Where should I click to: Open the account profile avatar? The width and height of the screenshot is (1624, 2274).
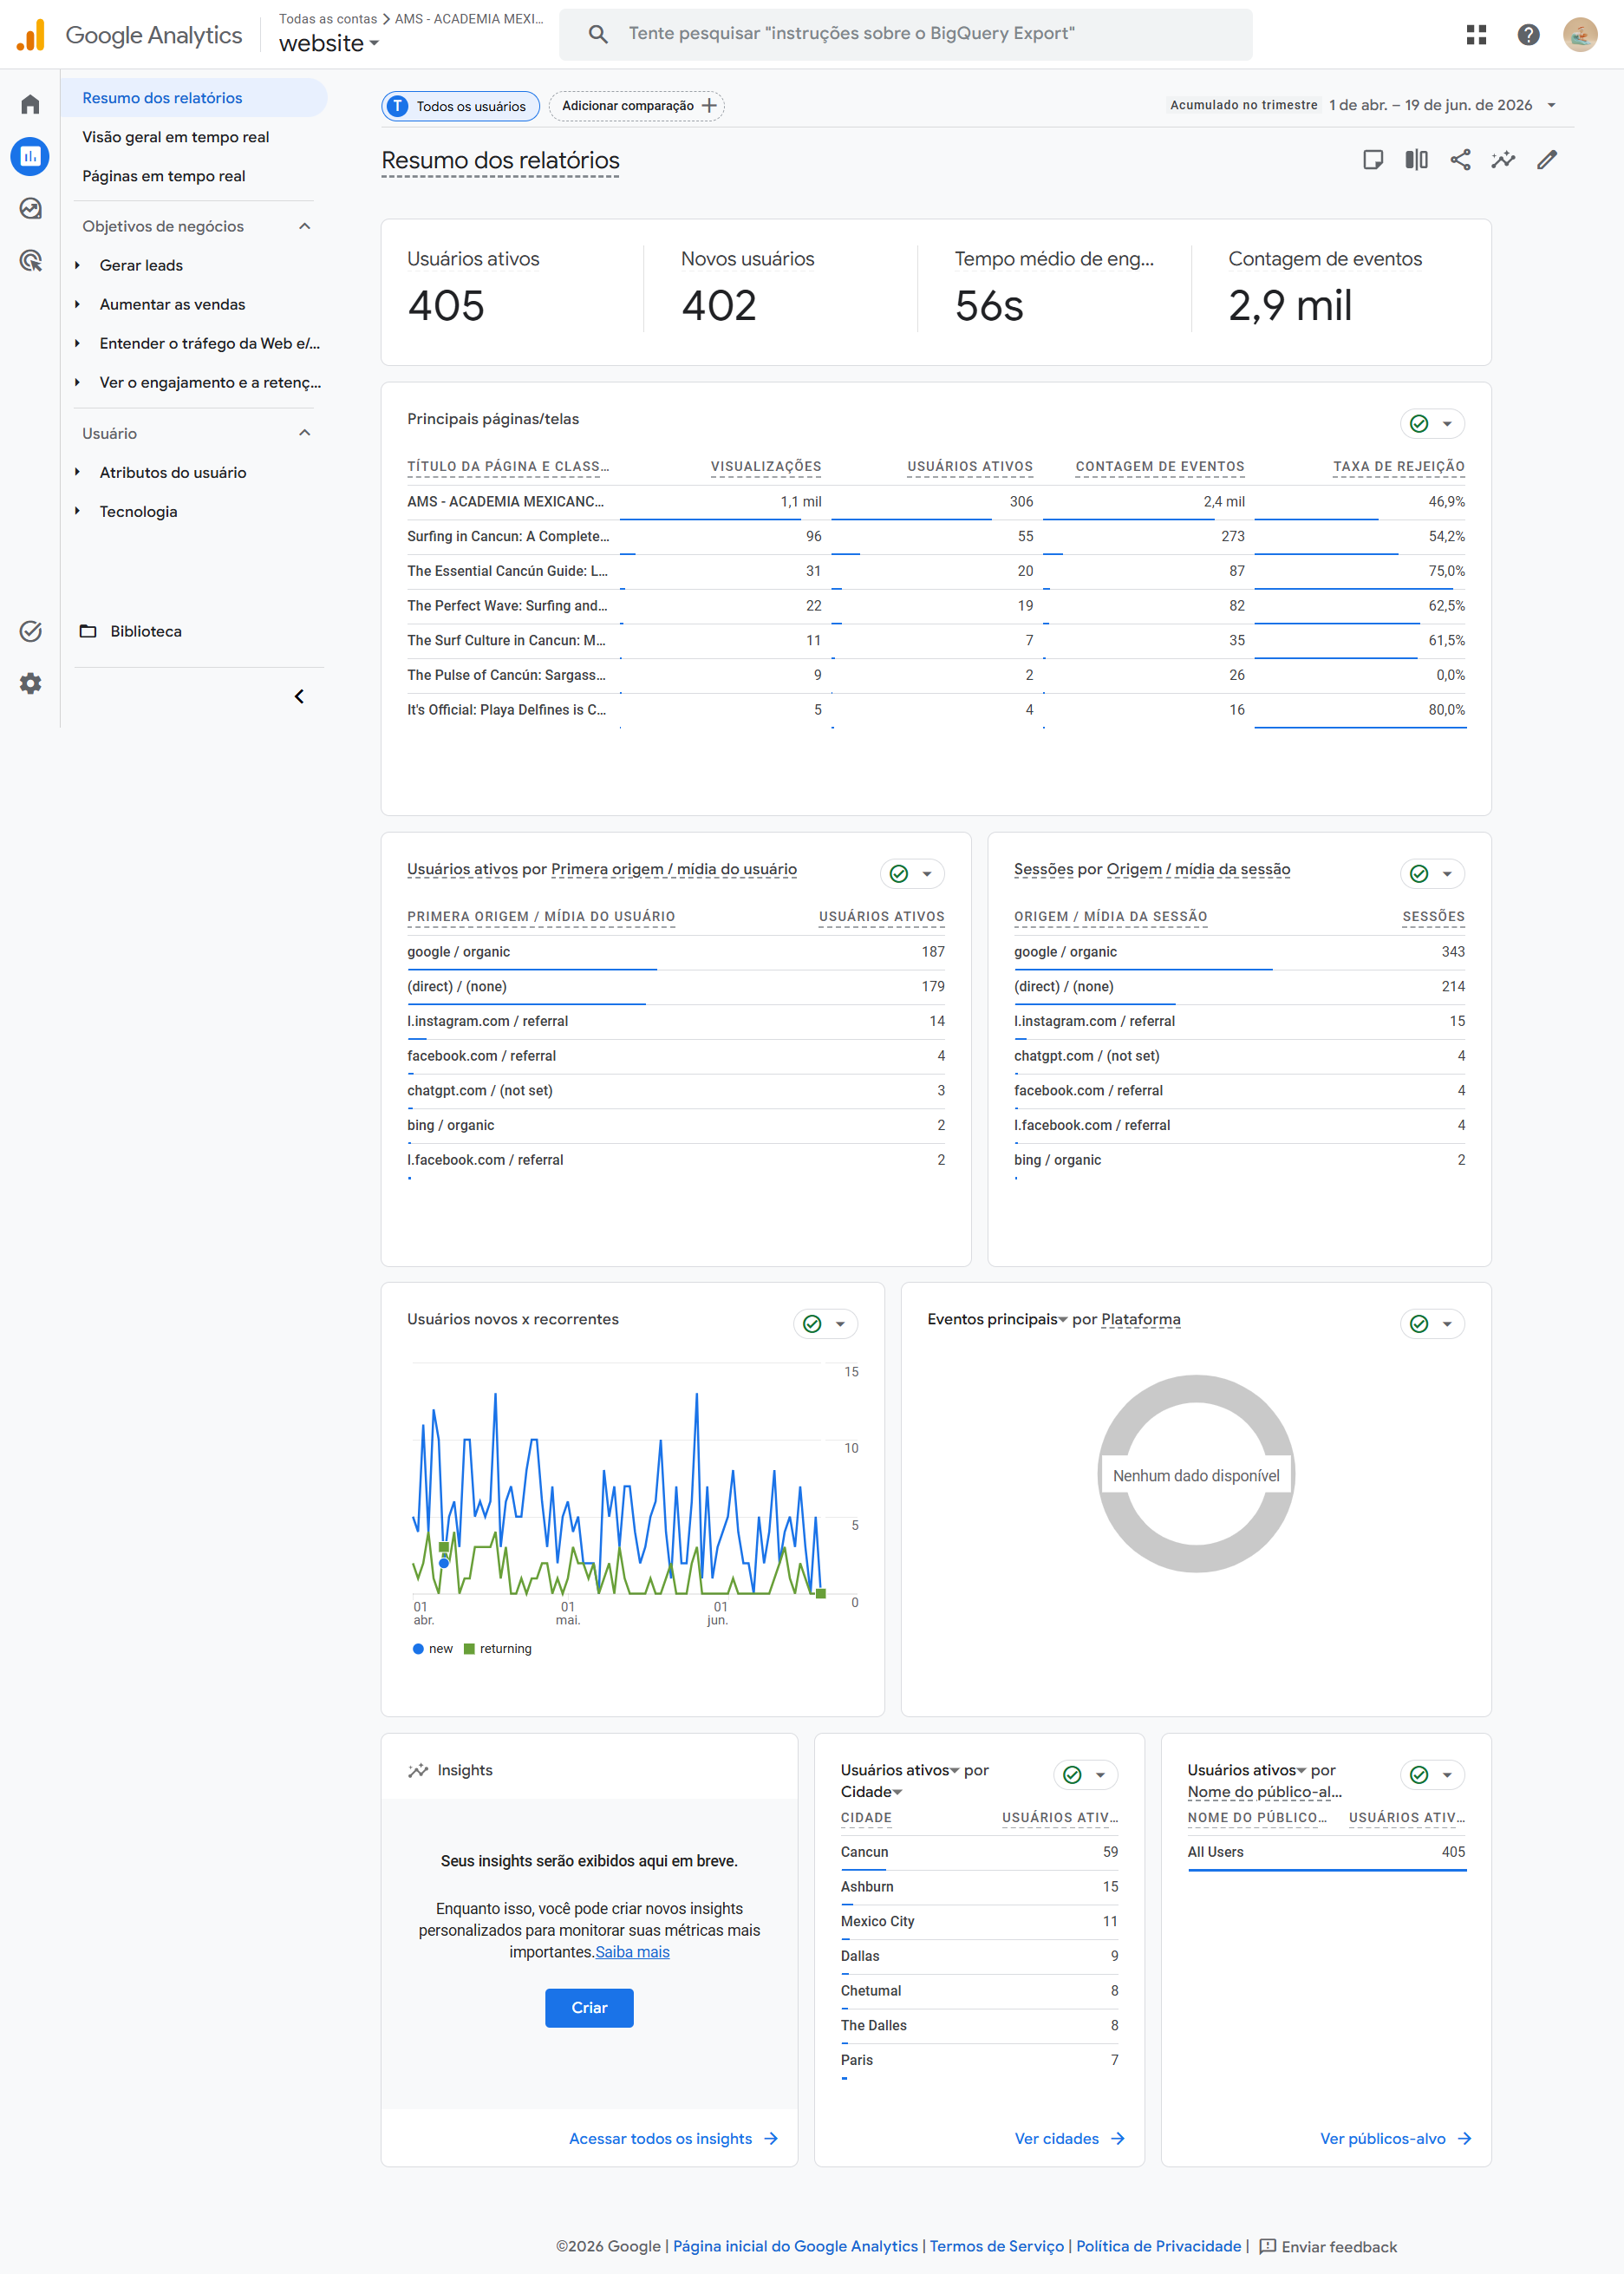click(x=1580, y=35)
